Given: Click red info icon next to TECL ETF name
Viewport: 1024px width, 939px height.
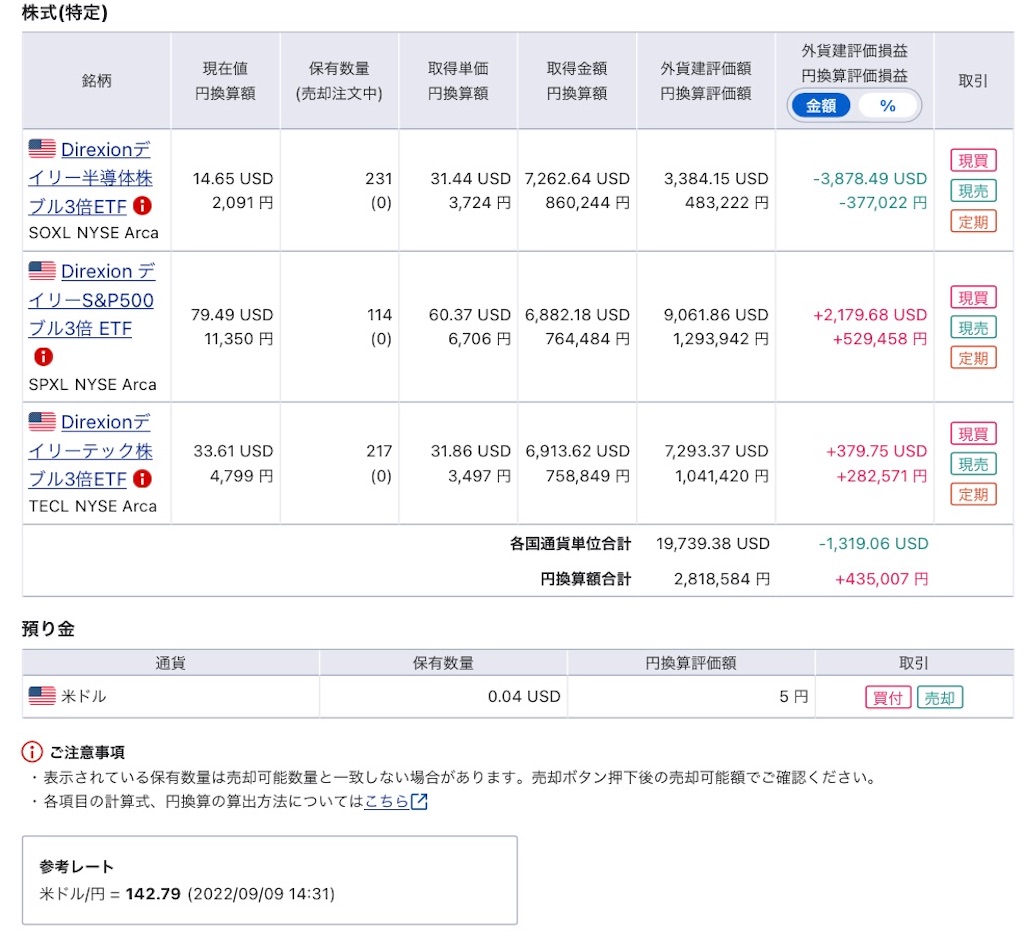Looking at the screenshot, I should coord(142,479).
